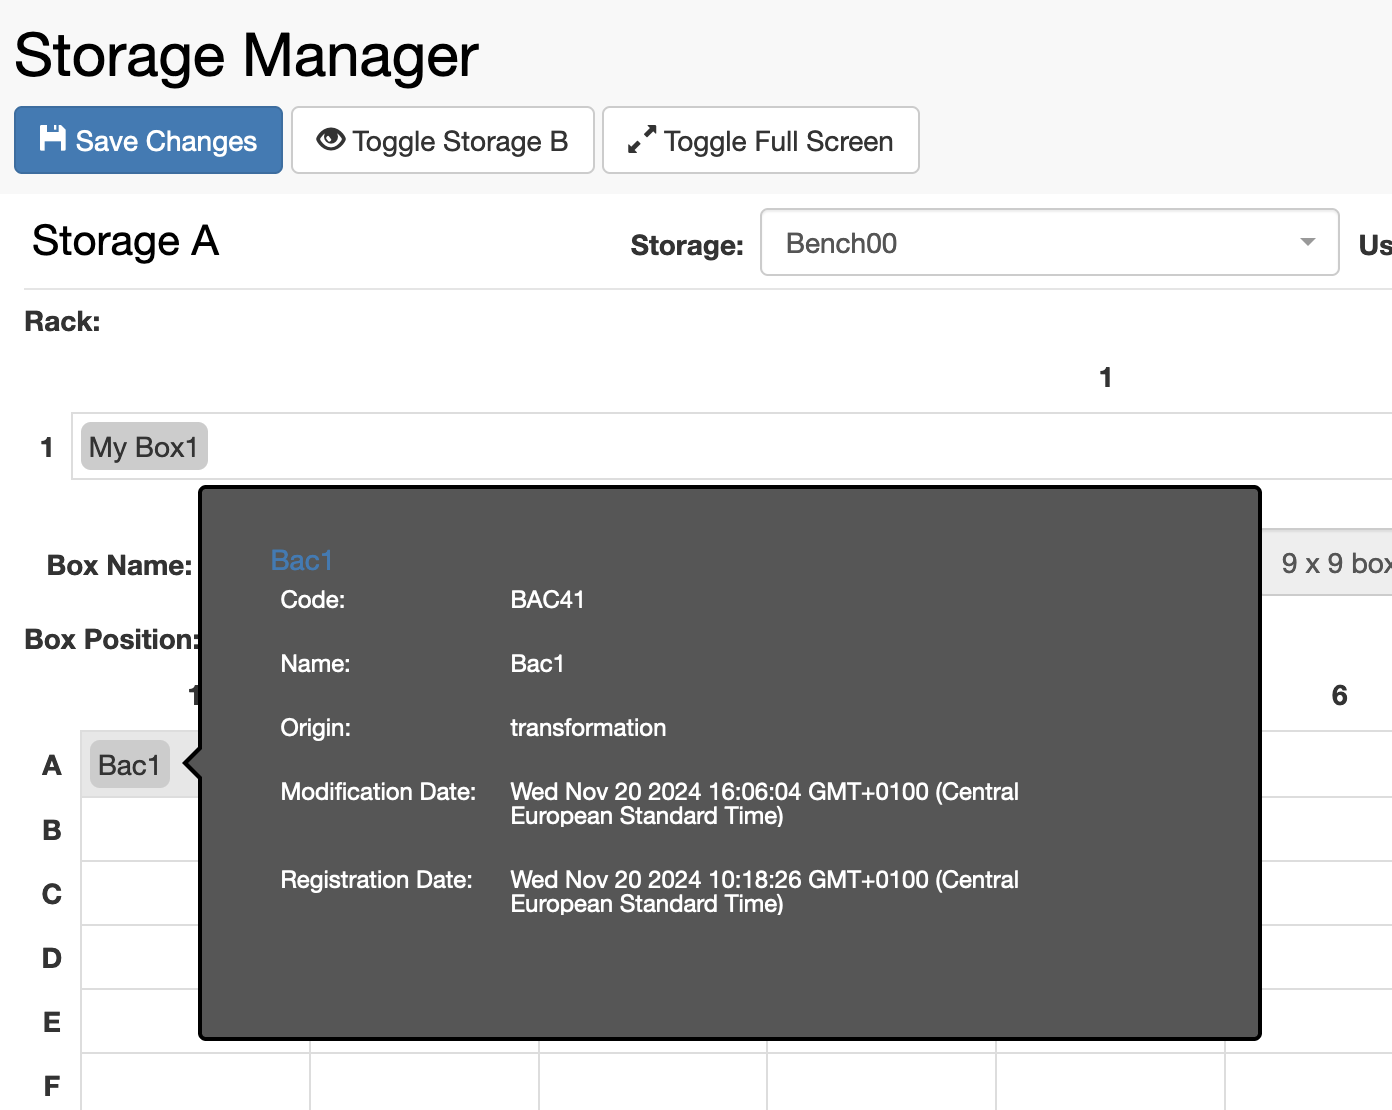Click the Name value Bac1 in tooltip
This screenshot has height=1110, width=1392.
pos(537,664)
